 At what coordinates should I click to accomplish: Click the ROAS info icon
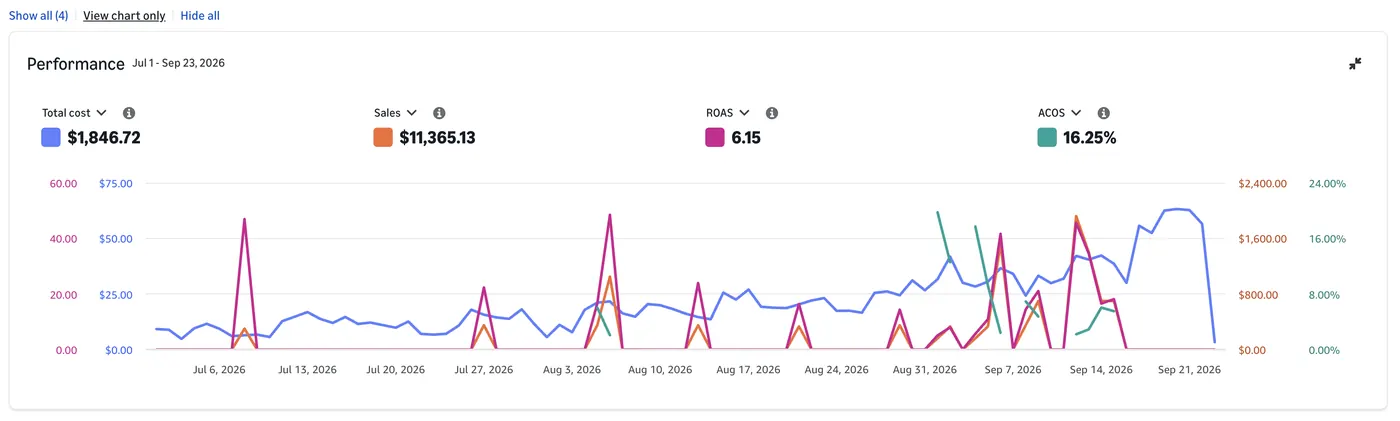[x=772, y=114]
